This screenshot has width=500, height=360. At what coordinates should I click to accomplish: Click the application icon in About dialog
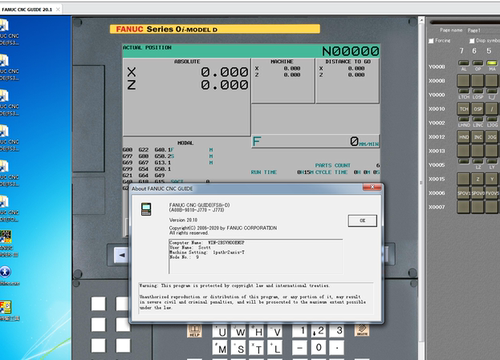click(146, 209)
